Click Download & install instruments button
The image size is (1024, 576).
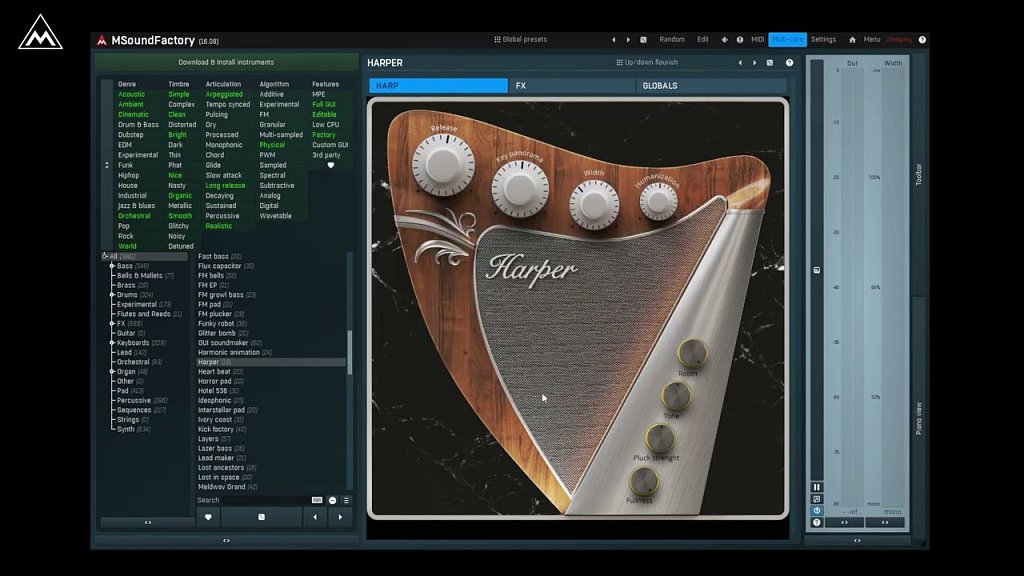[226, 62]
